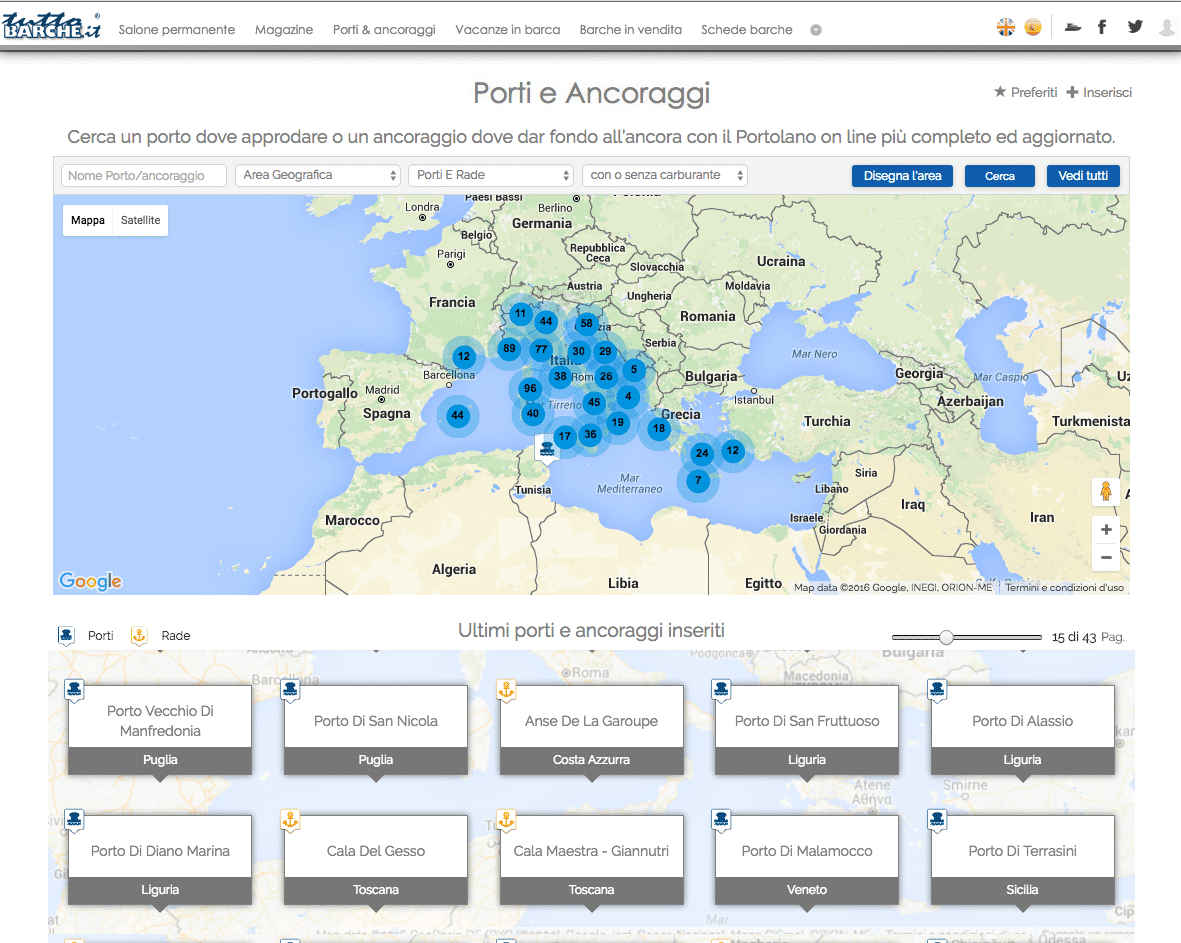Switch site language to English flag
This screenshot has height=943, width=1181.
(x=1006, y=28)
